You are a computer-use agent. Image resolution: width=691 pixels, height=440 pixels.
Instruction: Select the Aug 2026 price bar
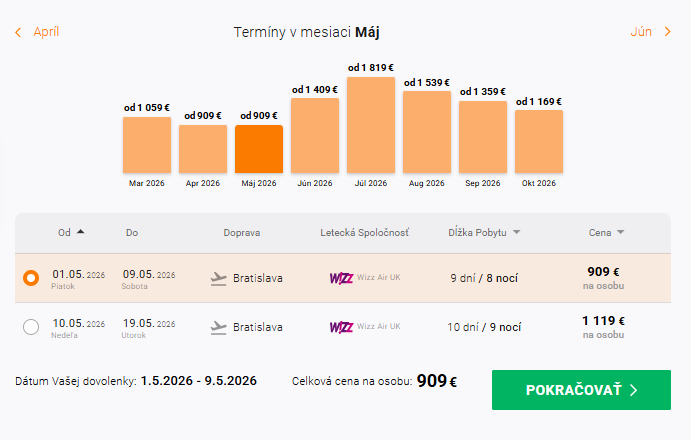pyautogui.click(x=427, y=132)
